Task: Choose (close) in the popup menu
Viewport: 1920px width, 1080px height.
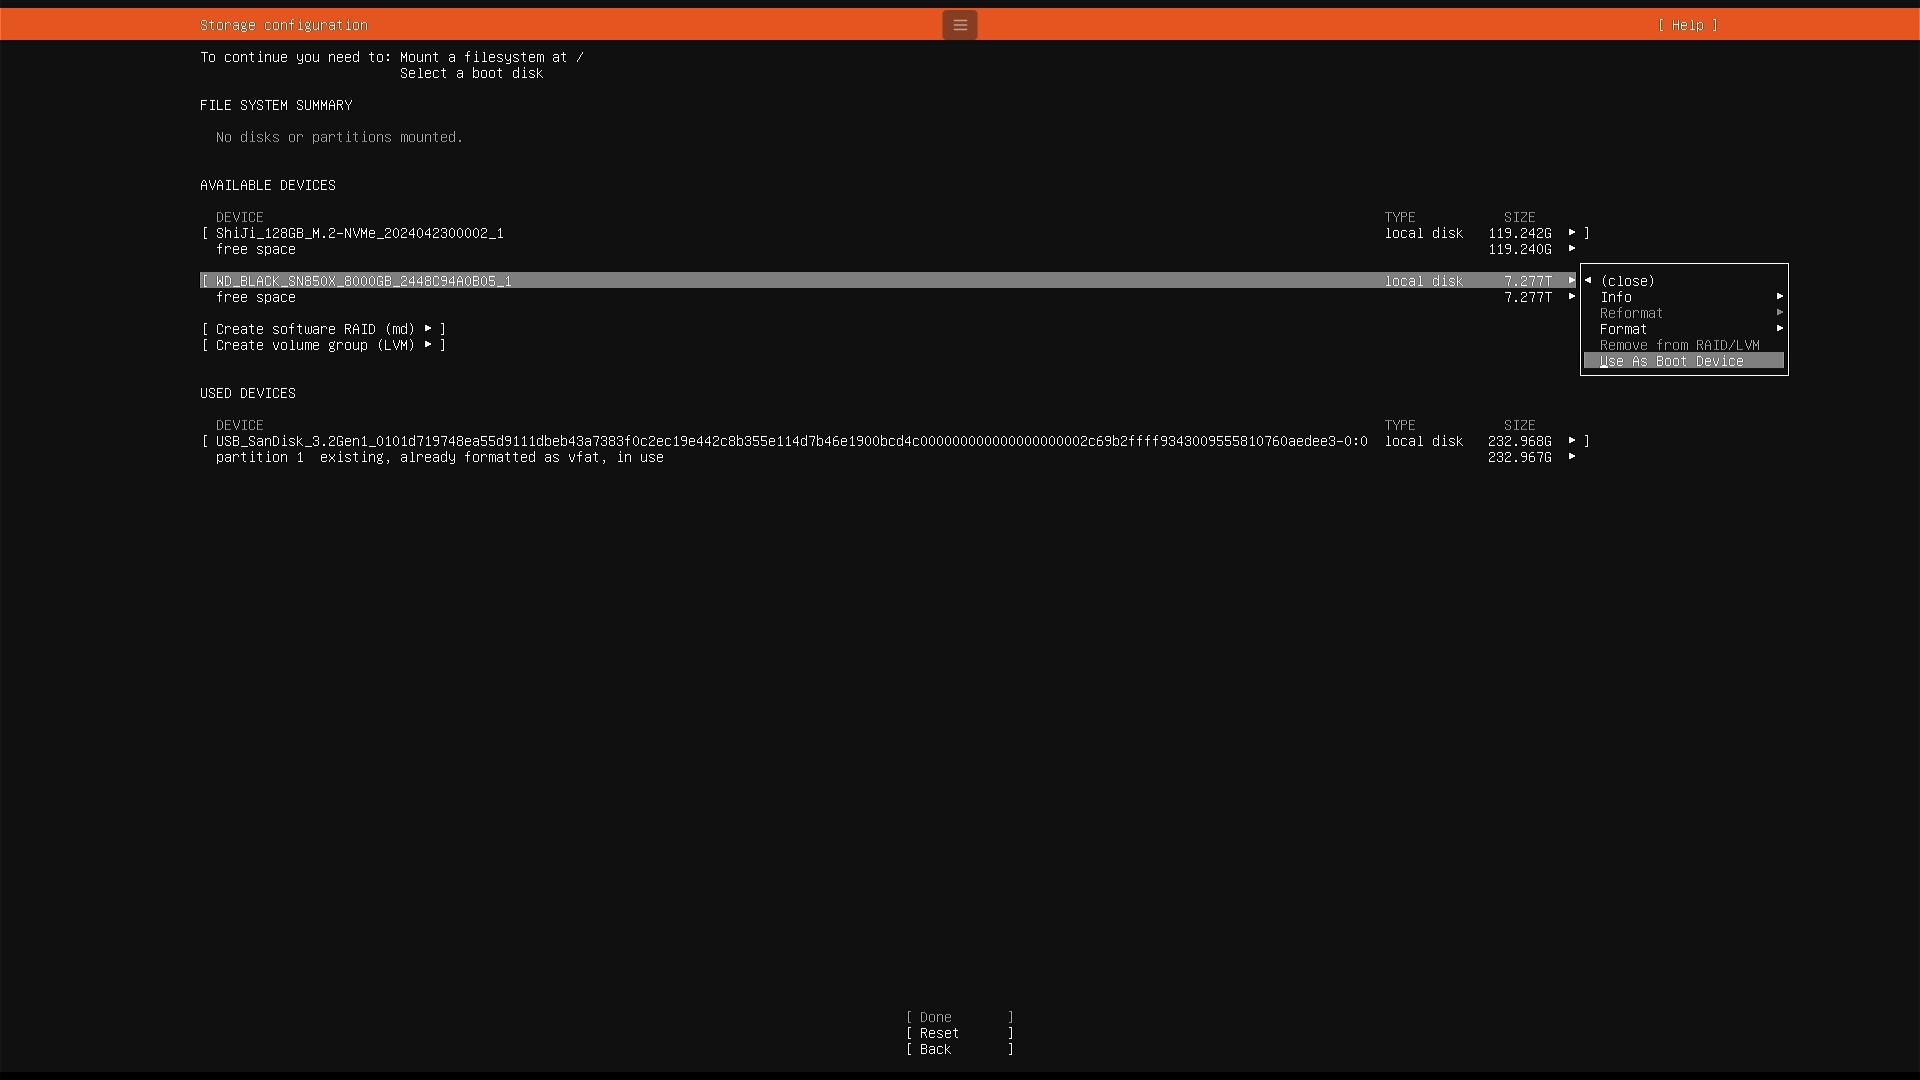Action: coord(1627,281)
